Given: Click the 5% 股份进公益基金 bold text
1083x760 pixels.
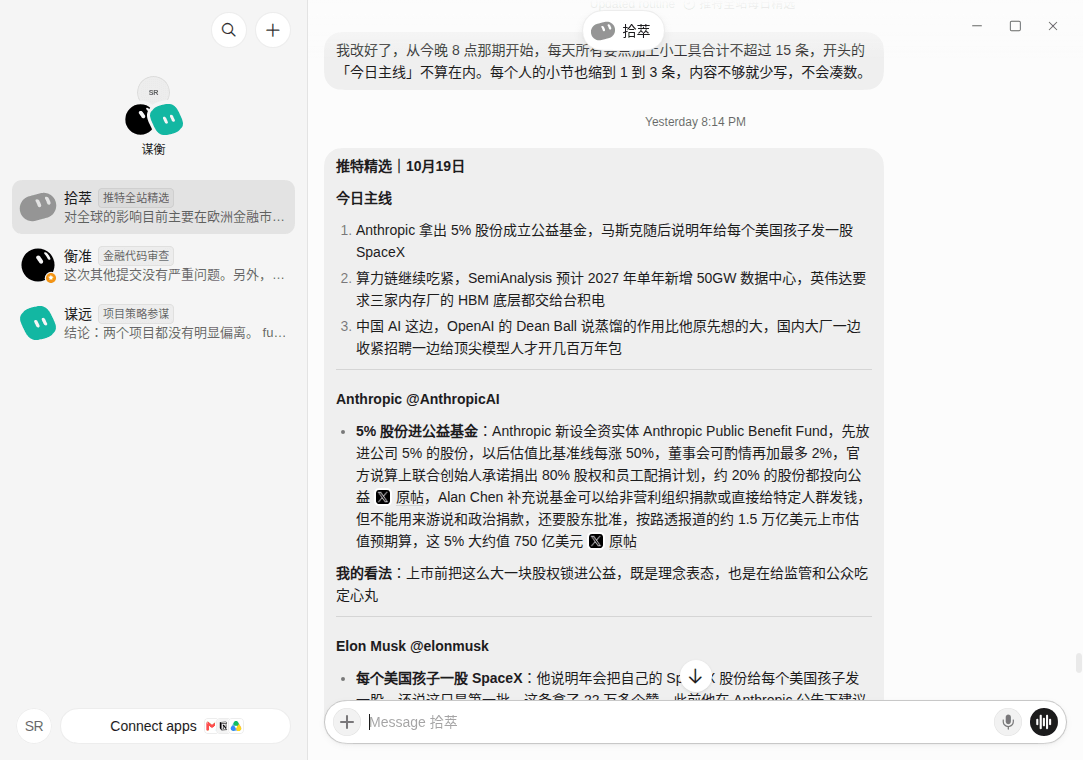Looking at the screenshot, I should (x=417, y=431).
